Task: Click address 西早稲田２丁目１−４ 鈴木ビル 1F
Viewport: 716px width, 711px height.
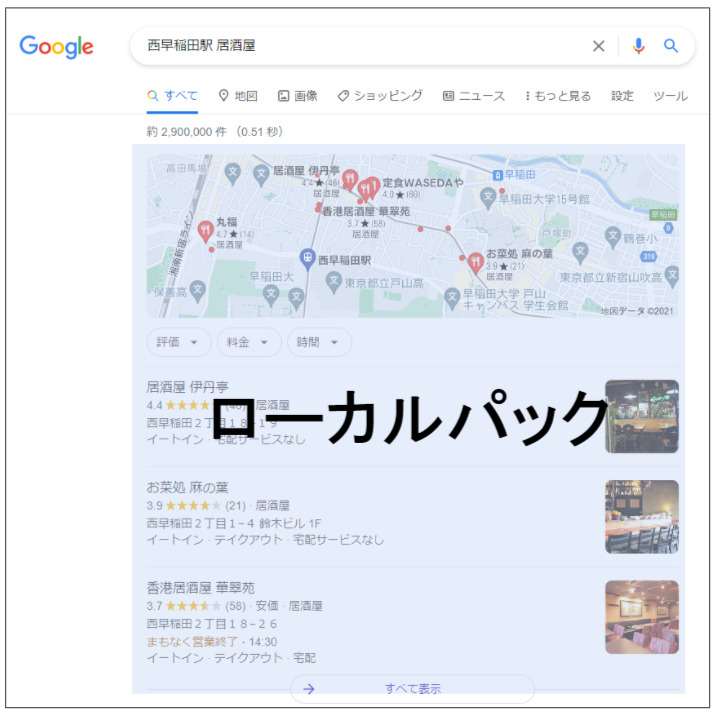Action: pos(234,523)
